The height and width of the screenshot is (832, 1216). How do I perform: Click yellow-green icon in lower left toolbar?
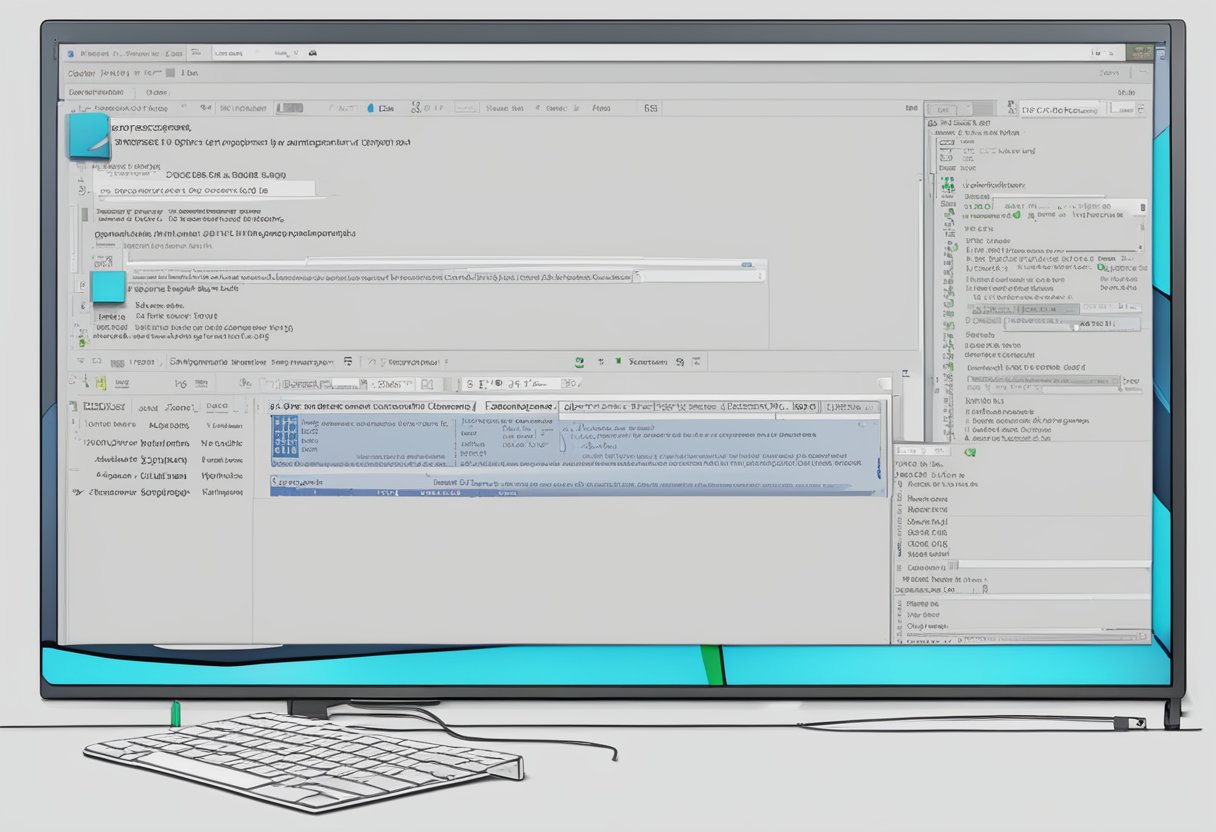[x=100, y=382]
